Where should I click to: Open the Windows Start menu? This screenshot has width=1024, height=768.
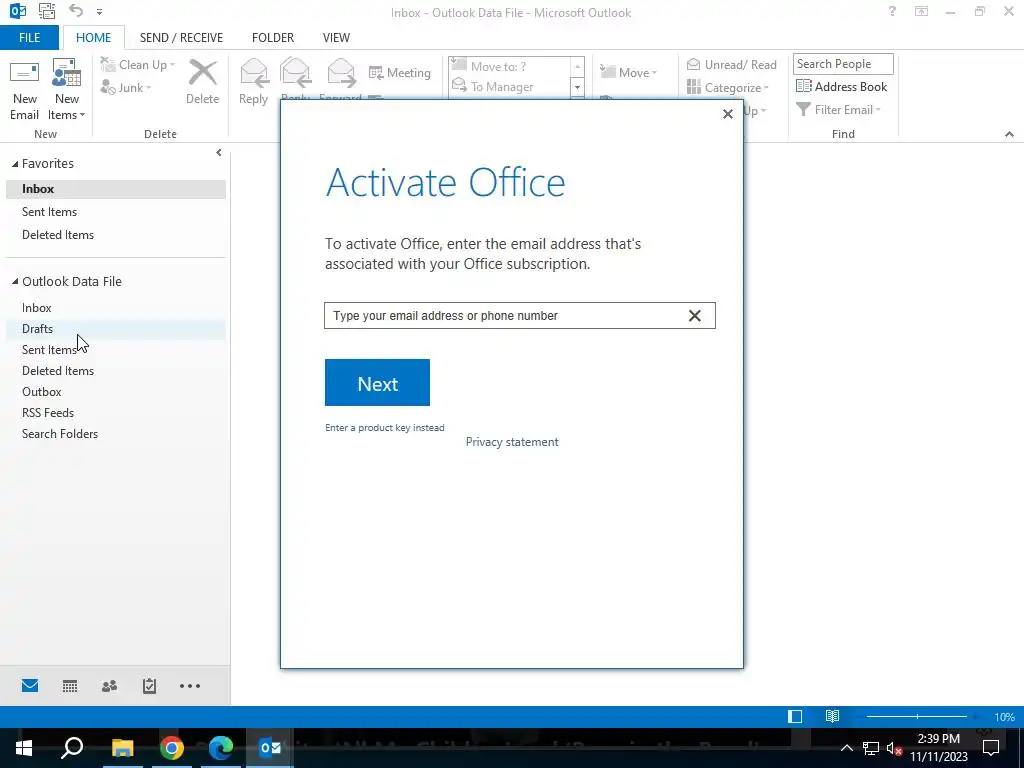pyautogui.click(x=24, y=748)
